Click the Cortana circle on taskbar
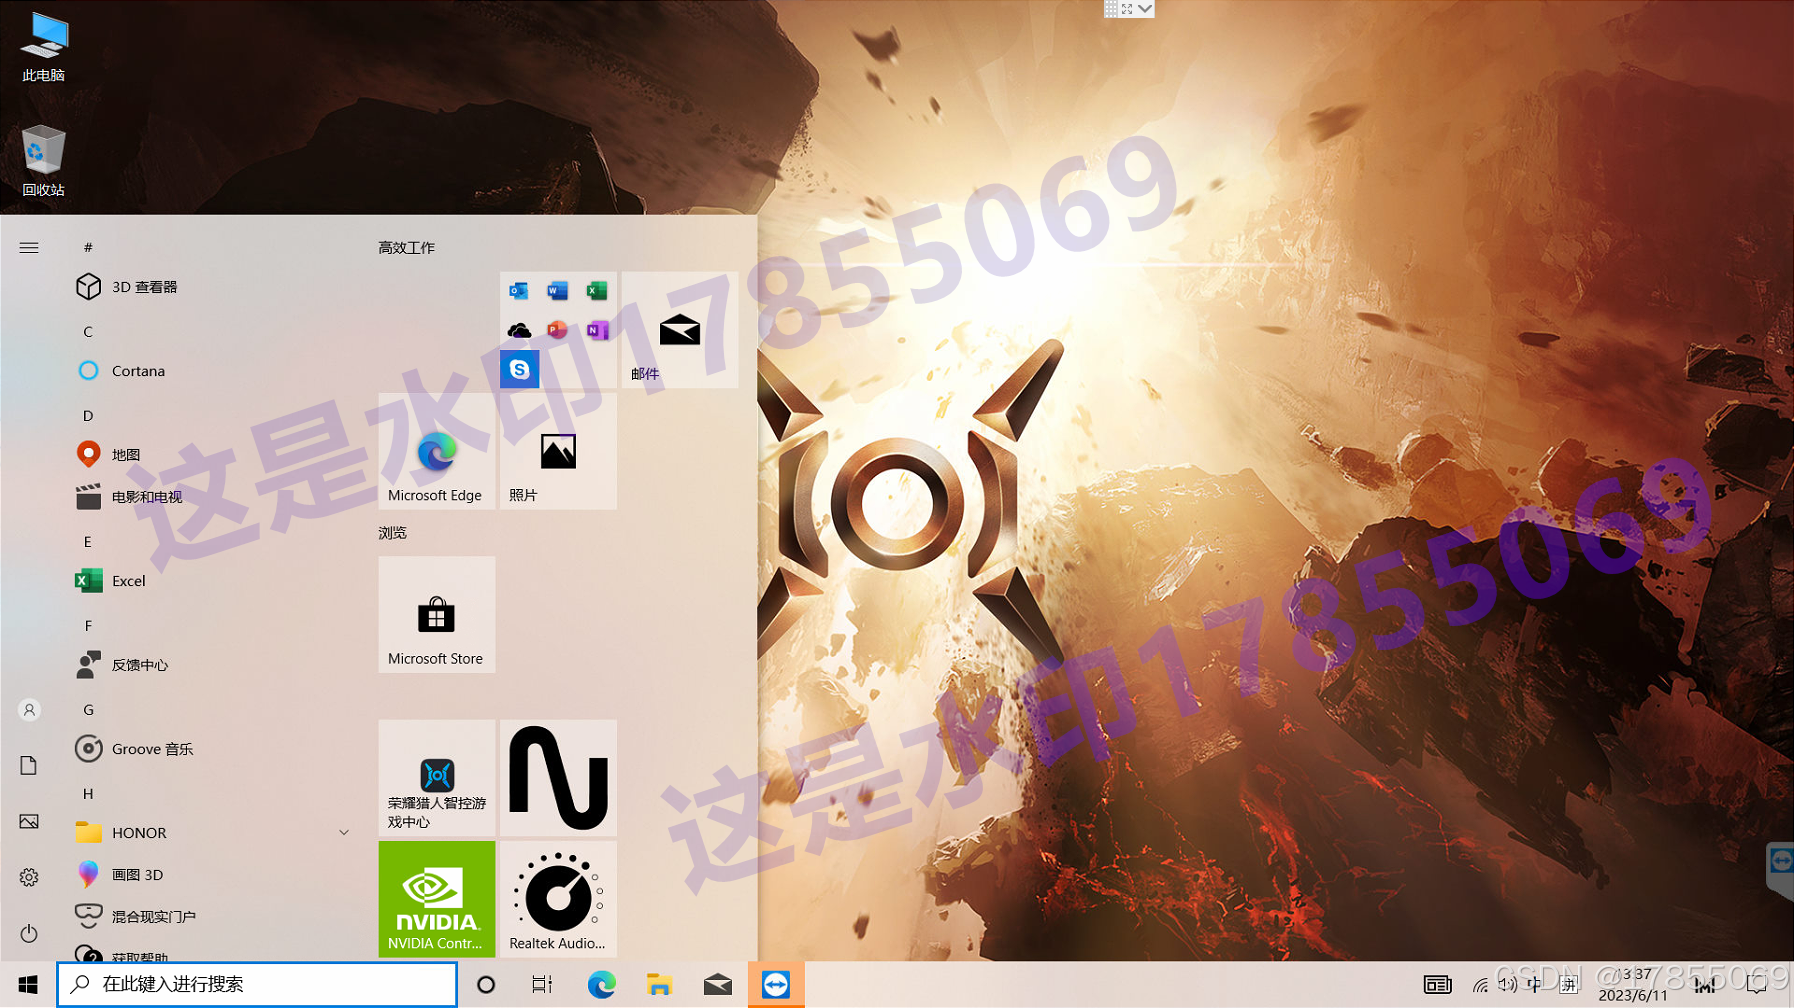1794x1008 pixels. (486, 985)
